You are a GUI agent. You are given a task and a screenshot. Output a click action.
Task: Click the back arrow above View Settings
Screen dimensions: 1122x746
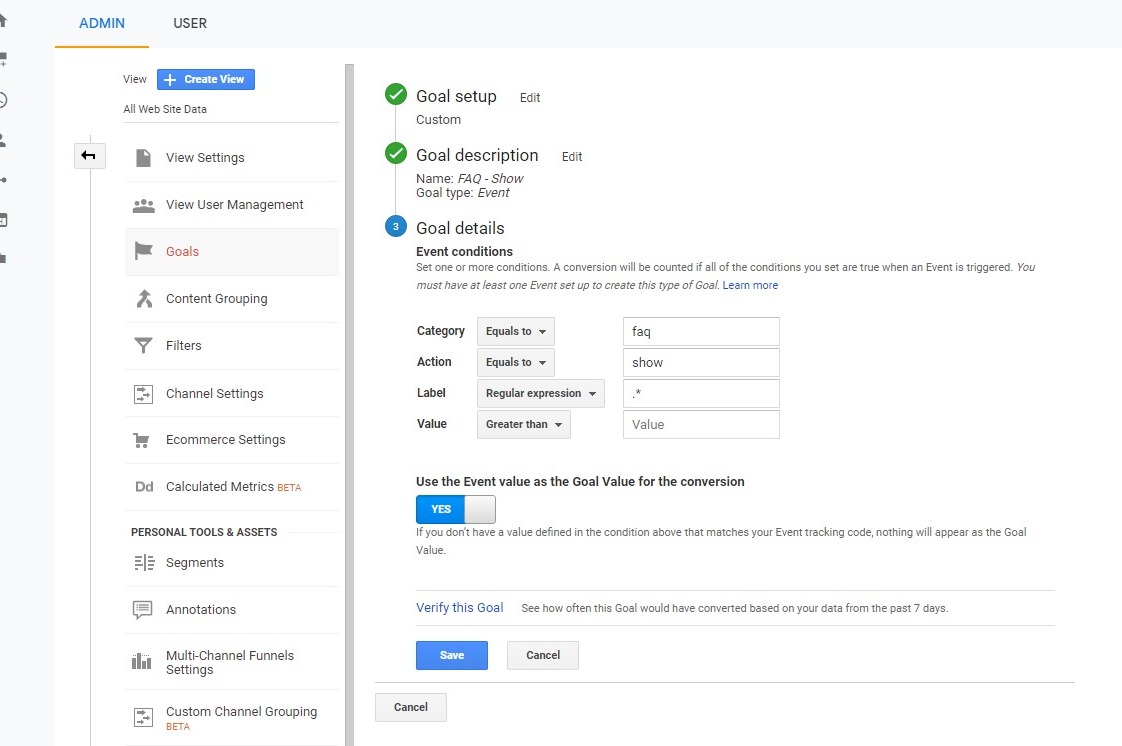(89, 156)
